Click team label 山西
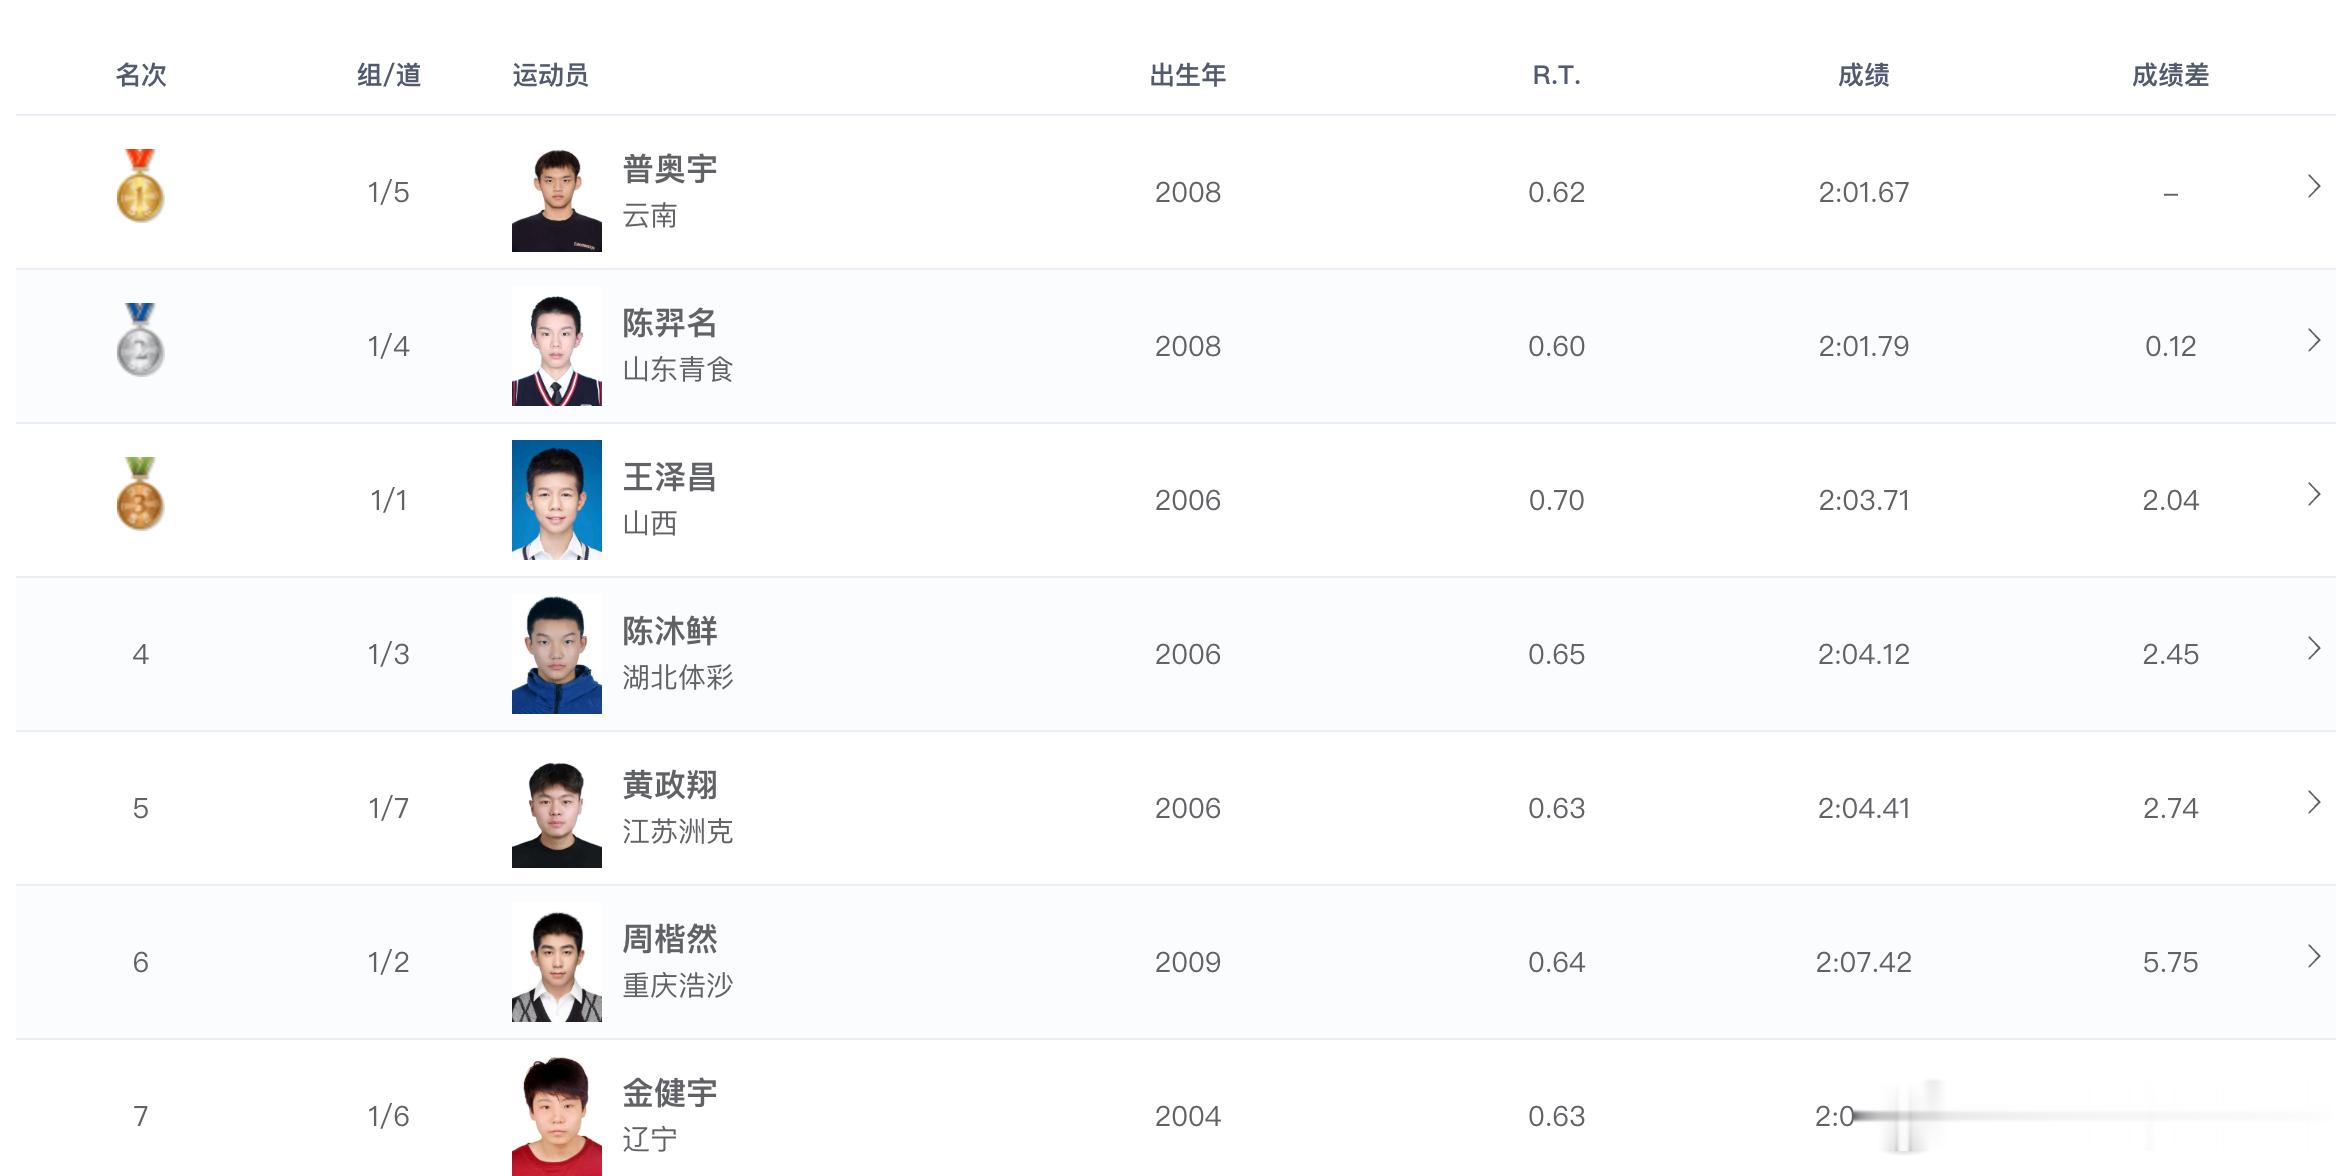Viewport: 2348px width, 1176px height. 650,524
